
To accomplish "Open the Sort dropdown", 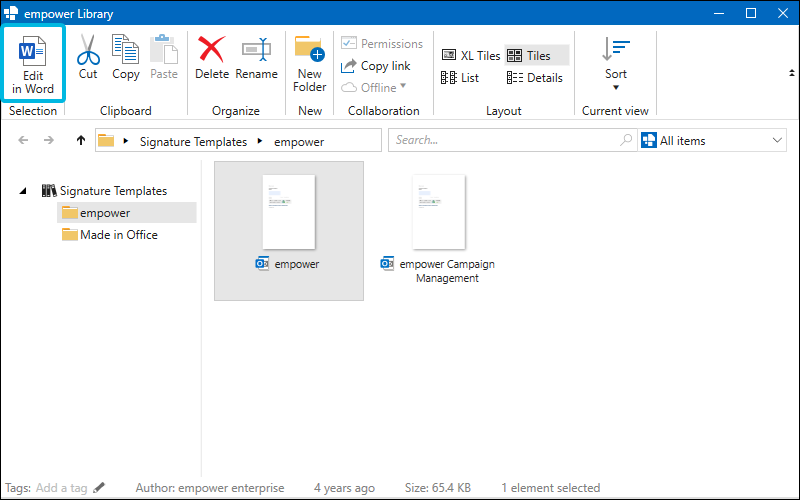I will coord(616,63).
